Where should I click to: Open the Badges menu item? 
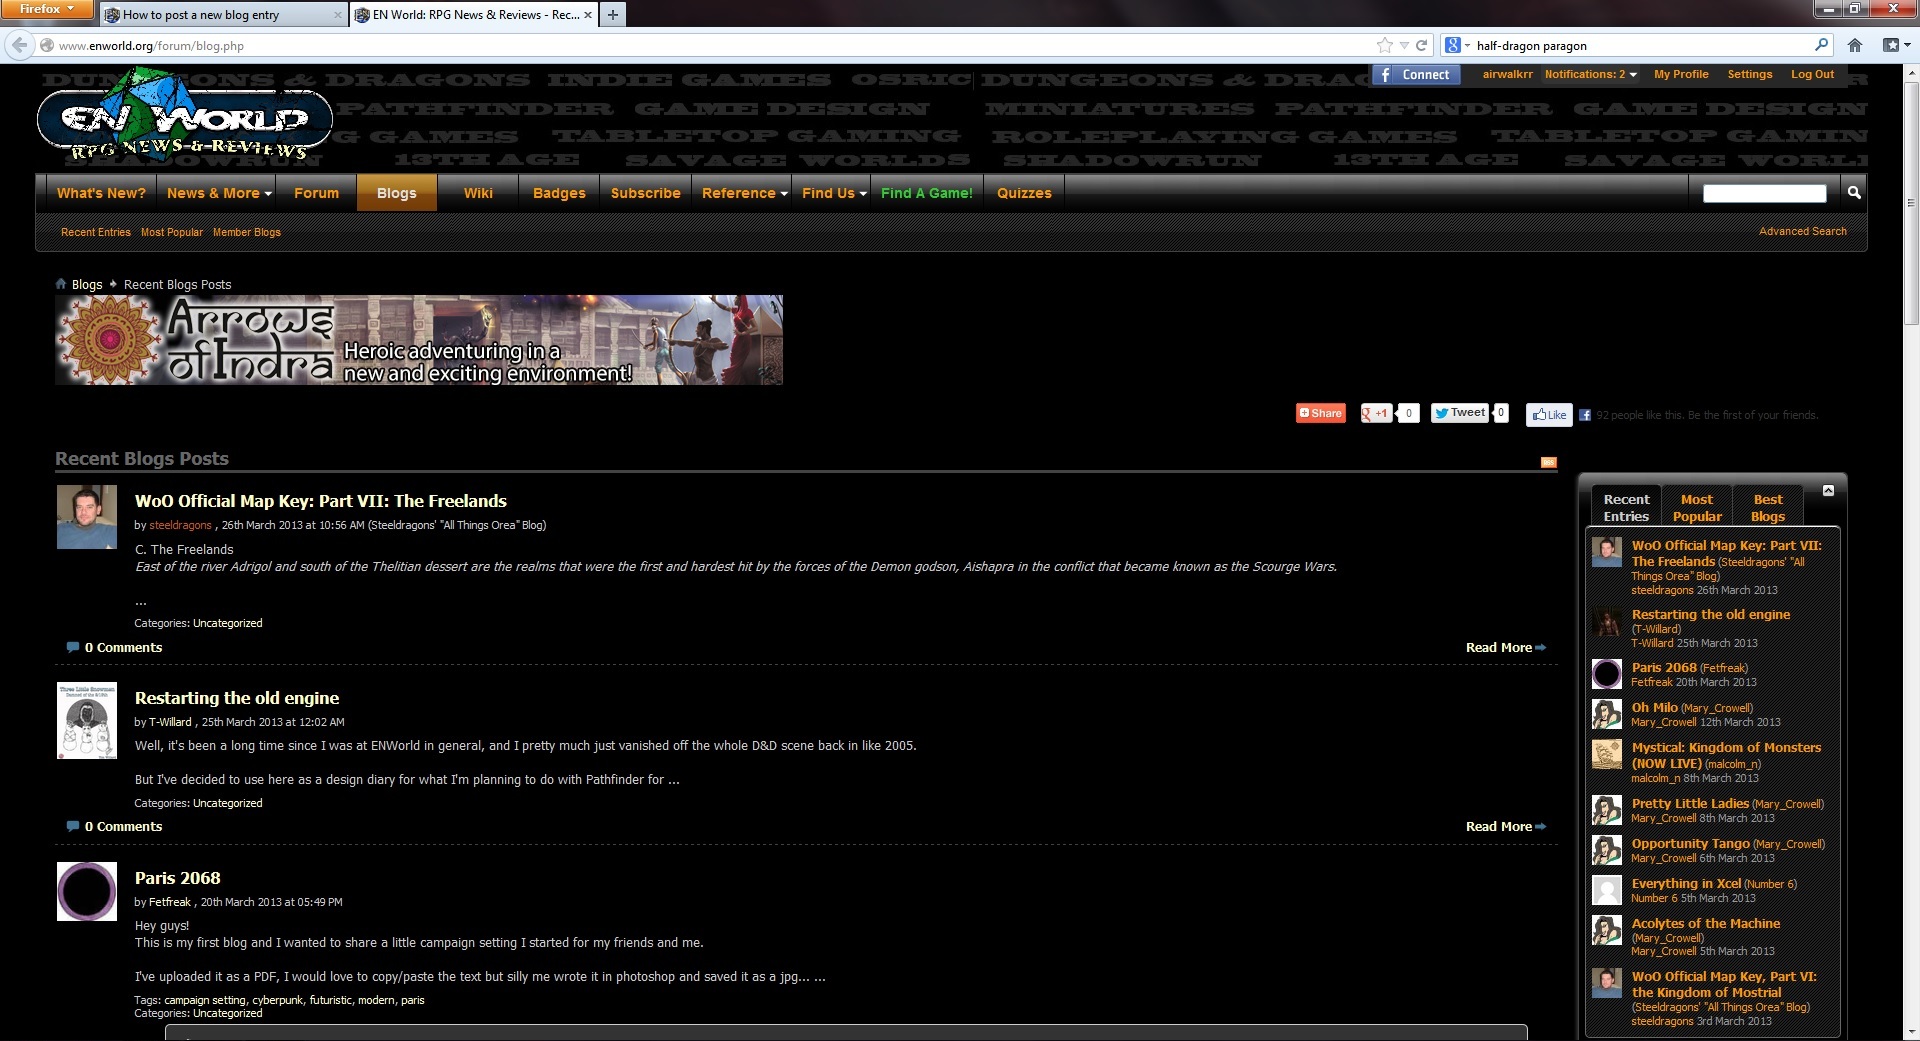point(559,193)
